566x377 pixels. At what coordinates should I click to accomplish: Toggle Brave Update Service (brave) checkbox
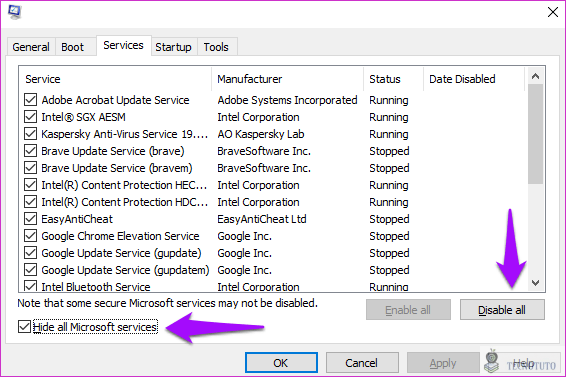(30, 151)
